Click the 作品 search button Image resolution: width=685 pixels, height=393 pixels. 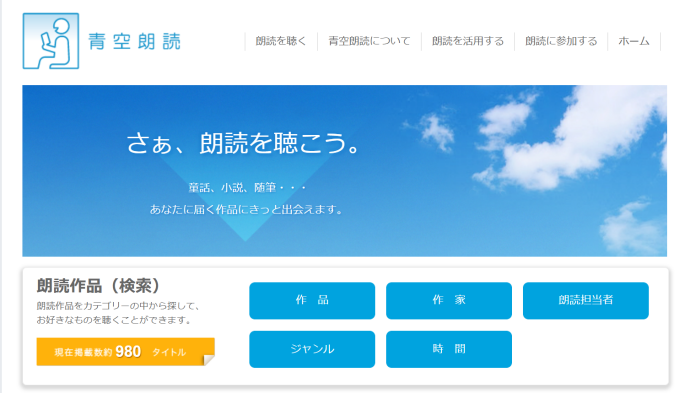pos(312,300)
